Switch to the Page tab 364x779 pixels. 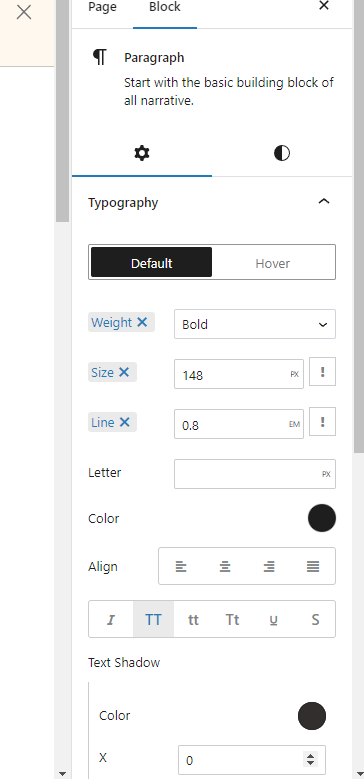click(102, 7)
